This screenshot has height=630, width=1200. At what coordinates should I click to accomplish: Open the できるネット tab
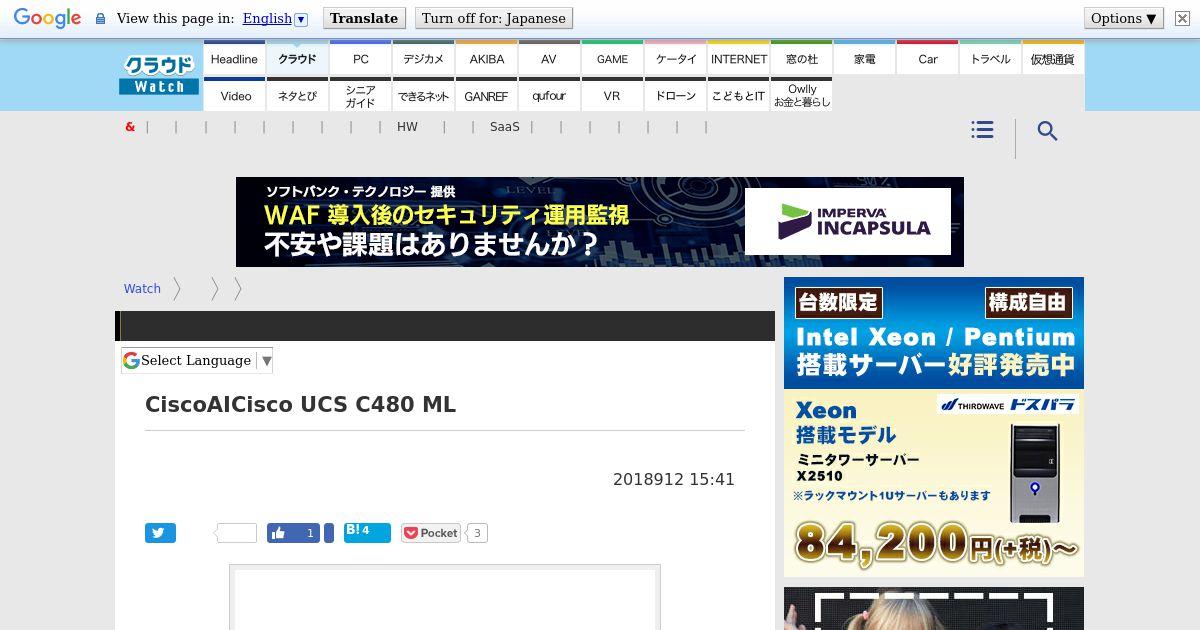424,96
